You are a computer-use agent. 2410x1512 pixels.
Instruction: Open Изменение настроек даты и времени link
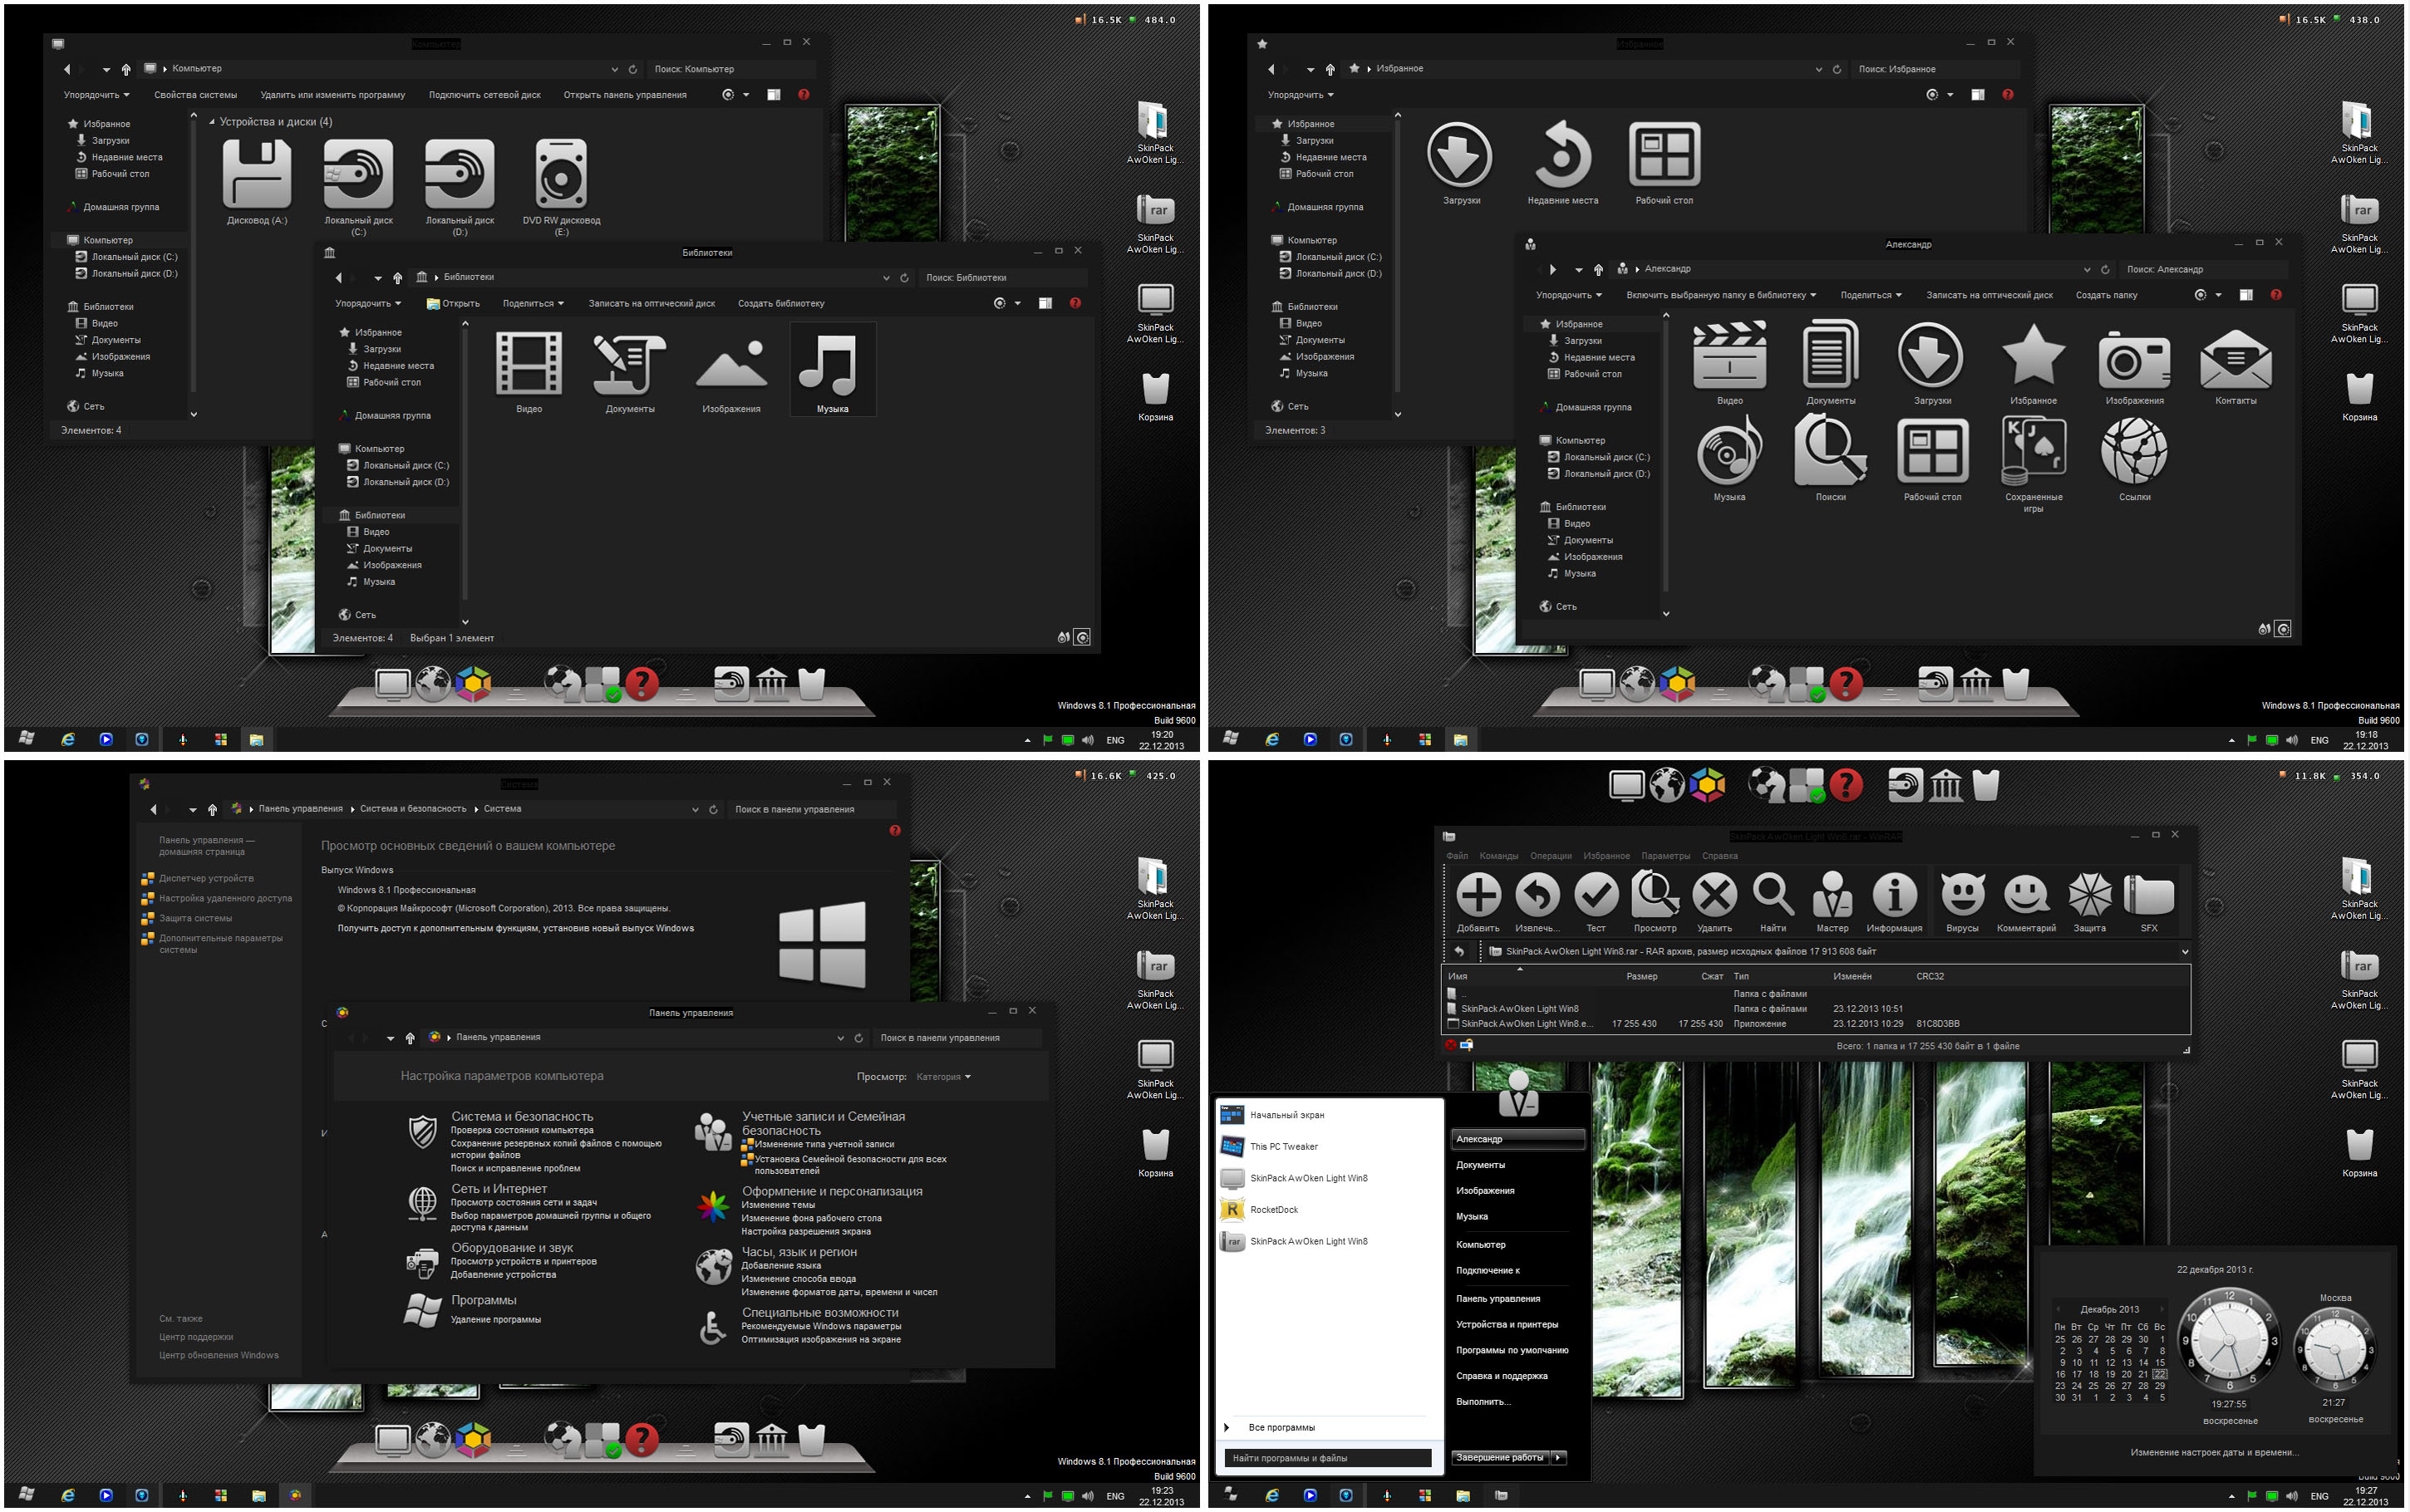click(x=2214, y=1452)
